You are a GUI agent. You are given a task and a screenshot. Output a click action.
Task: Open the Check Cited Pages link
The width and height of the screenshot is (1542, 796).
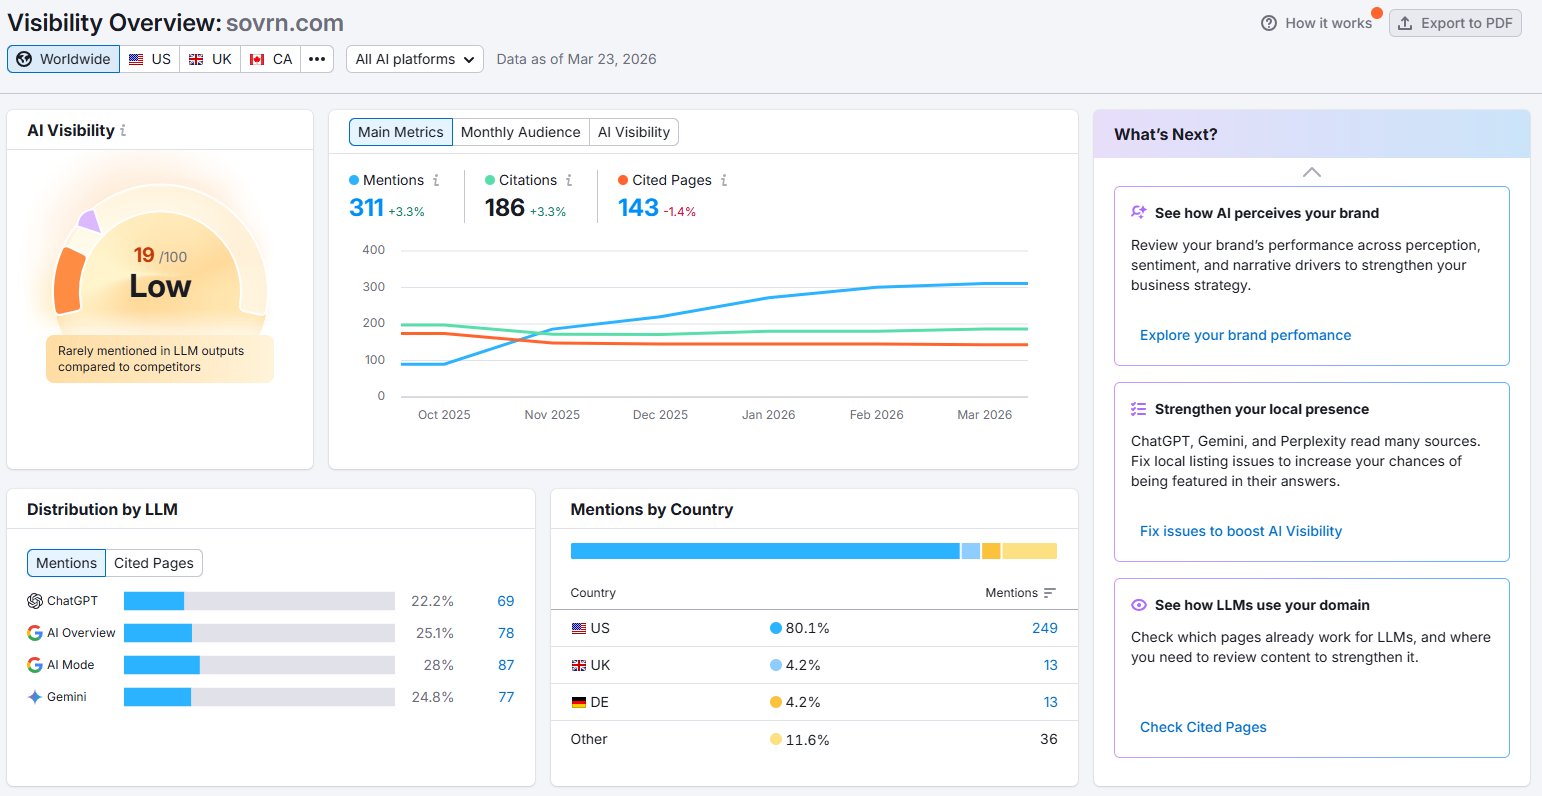(x=1203, y=727)
